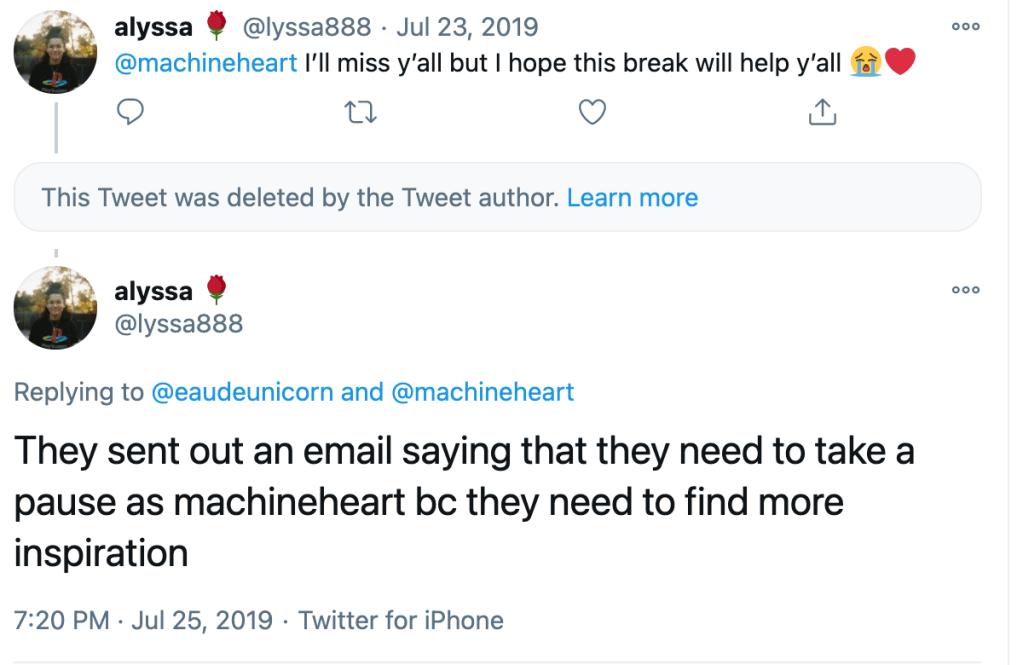Click the alyssa display name on main tweet
Viewport: 1023px width, 665px height.
(x=153, y=292)
